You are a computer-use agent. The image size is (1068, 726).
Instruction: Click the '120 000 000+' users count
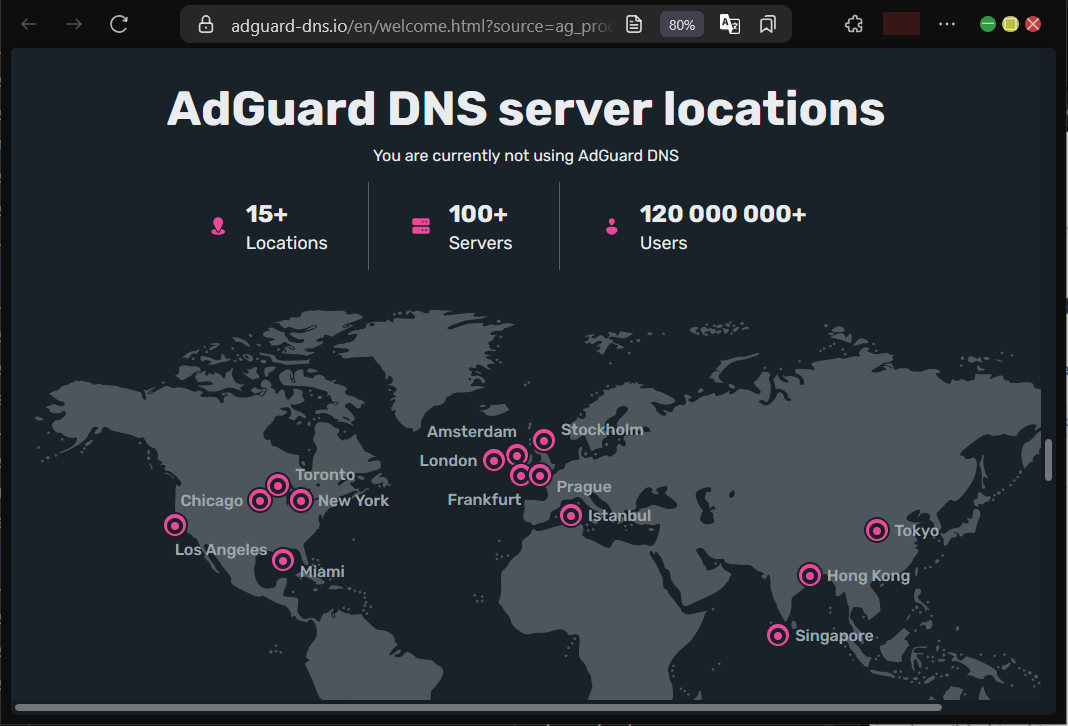pos(723,214)
